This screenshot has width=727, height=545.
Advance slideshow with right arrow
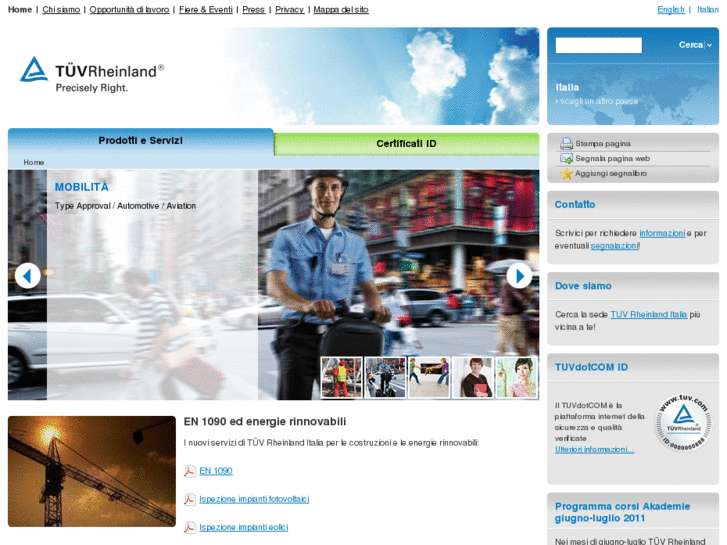[x=519, y=276]
